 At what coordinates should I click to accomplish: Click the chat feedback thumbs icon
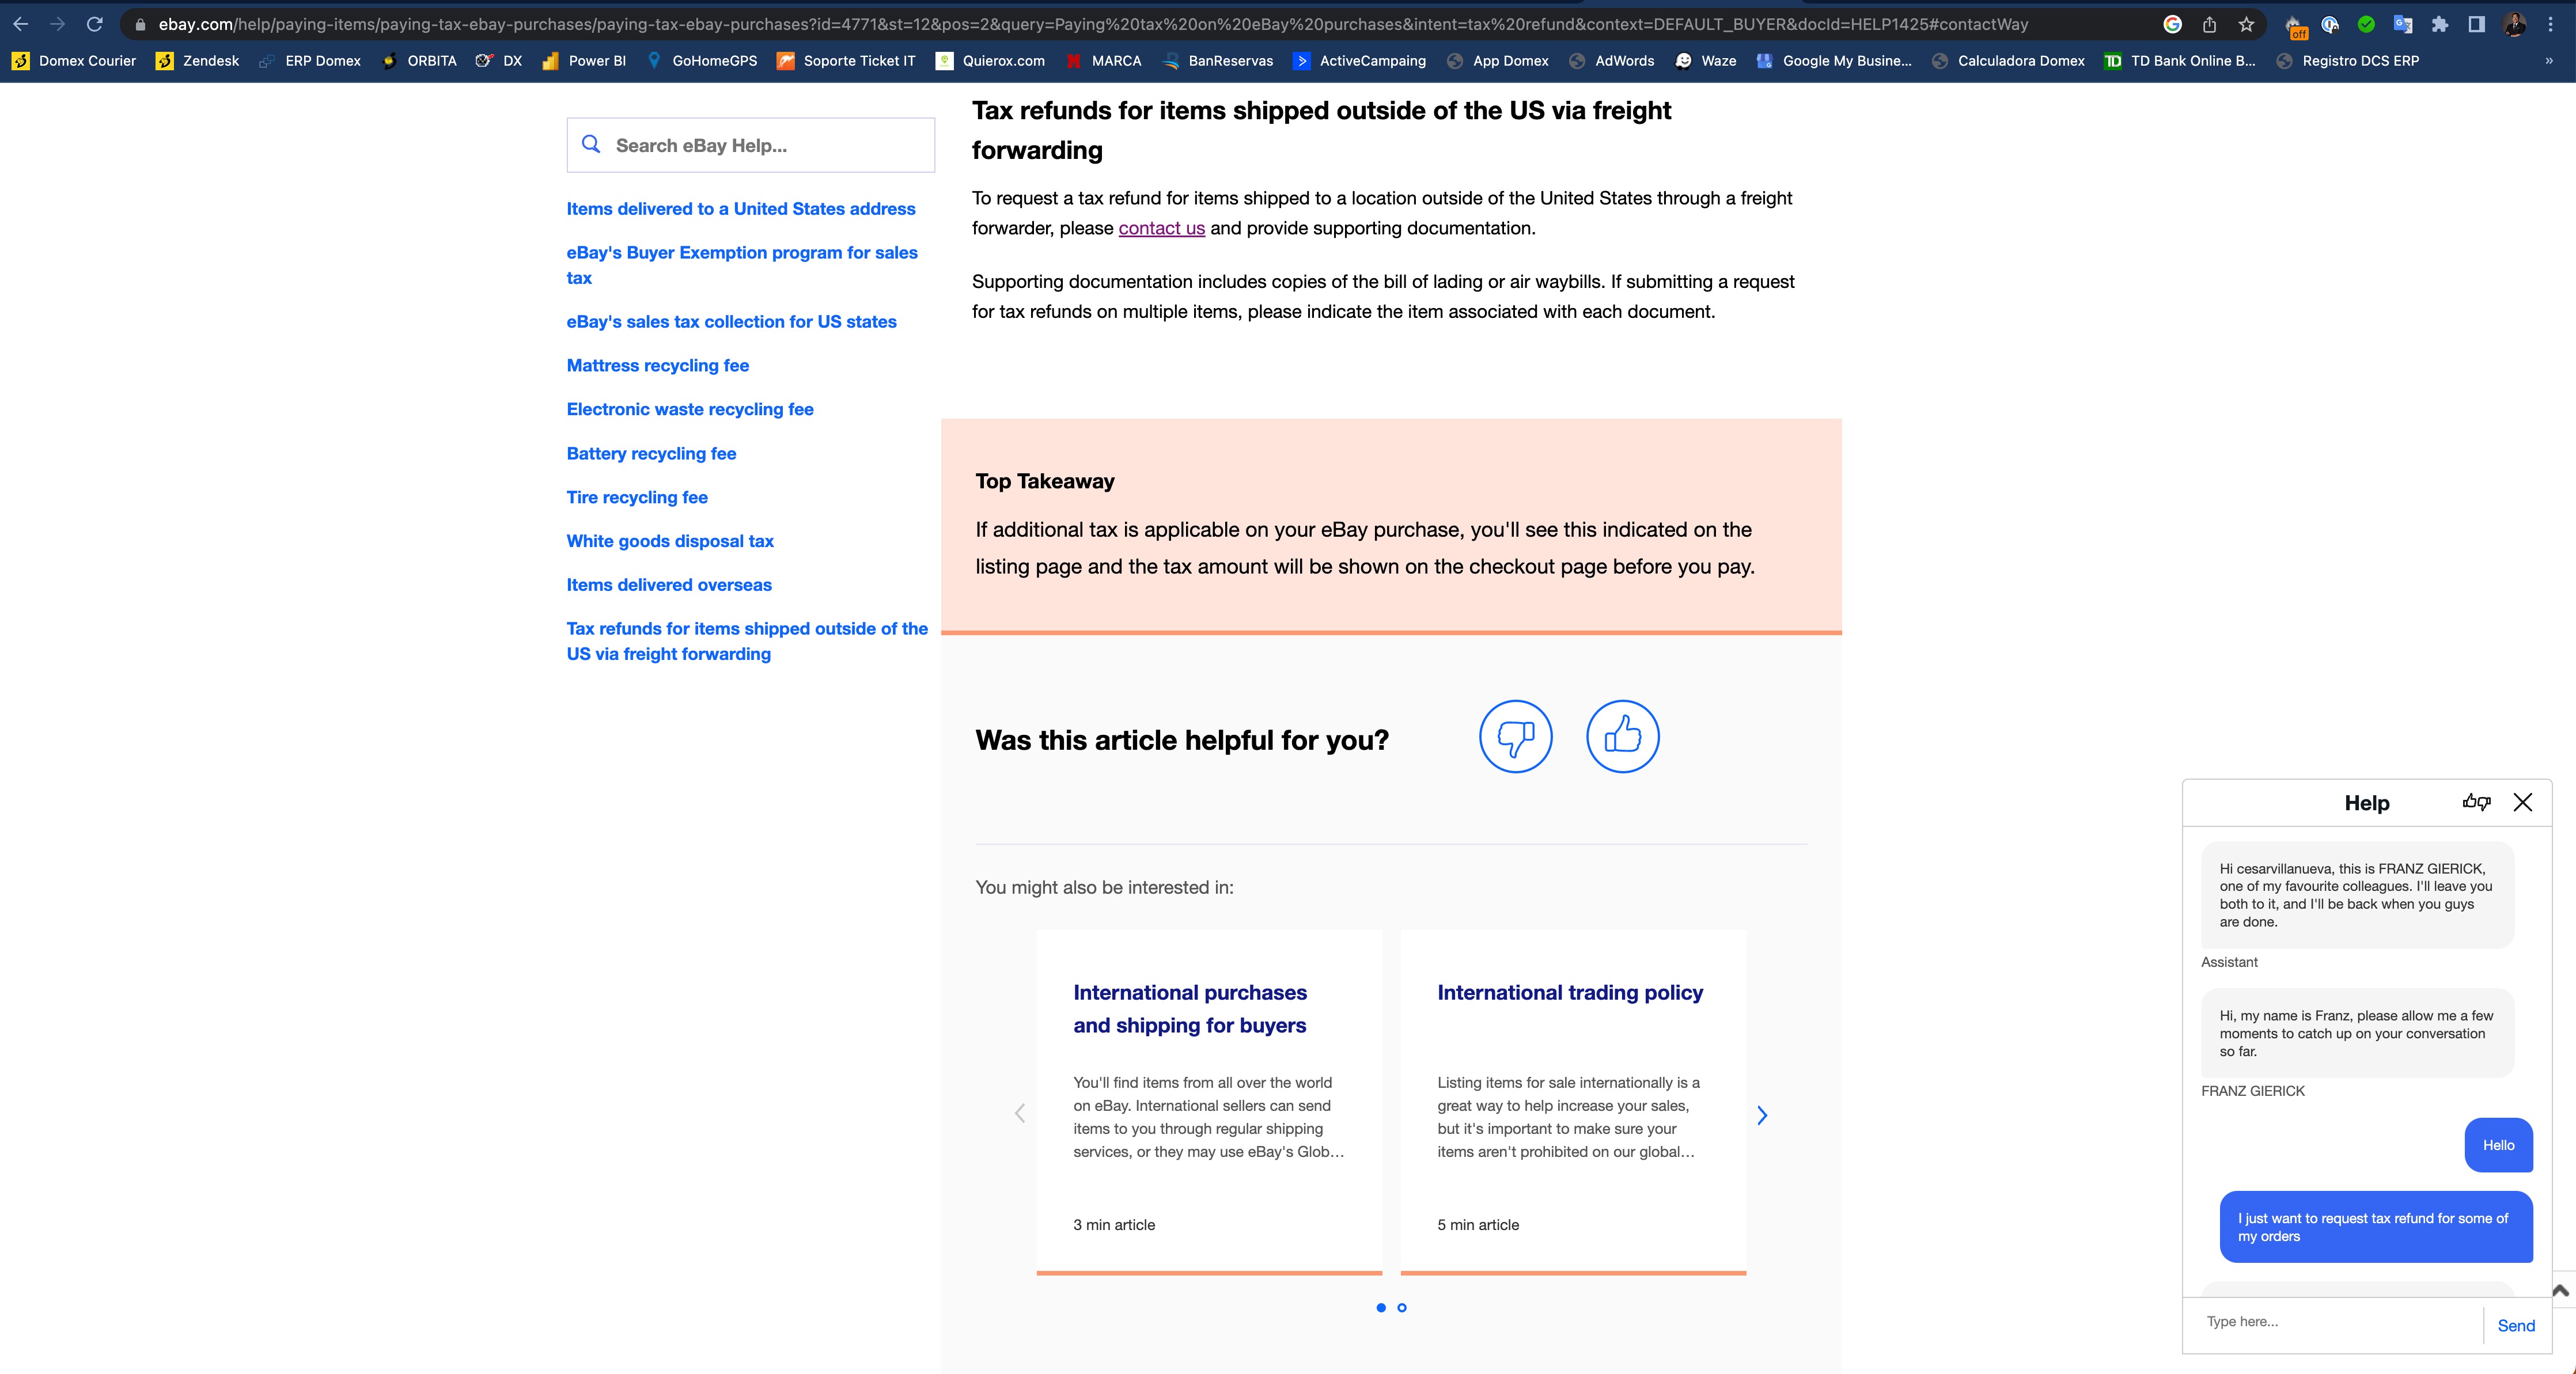click(x=2476, y=802)
